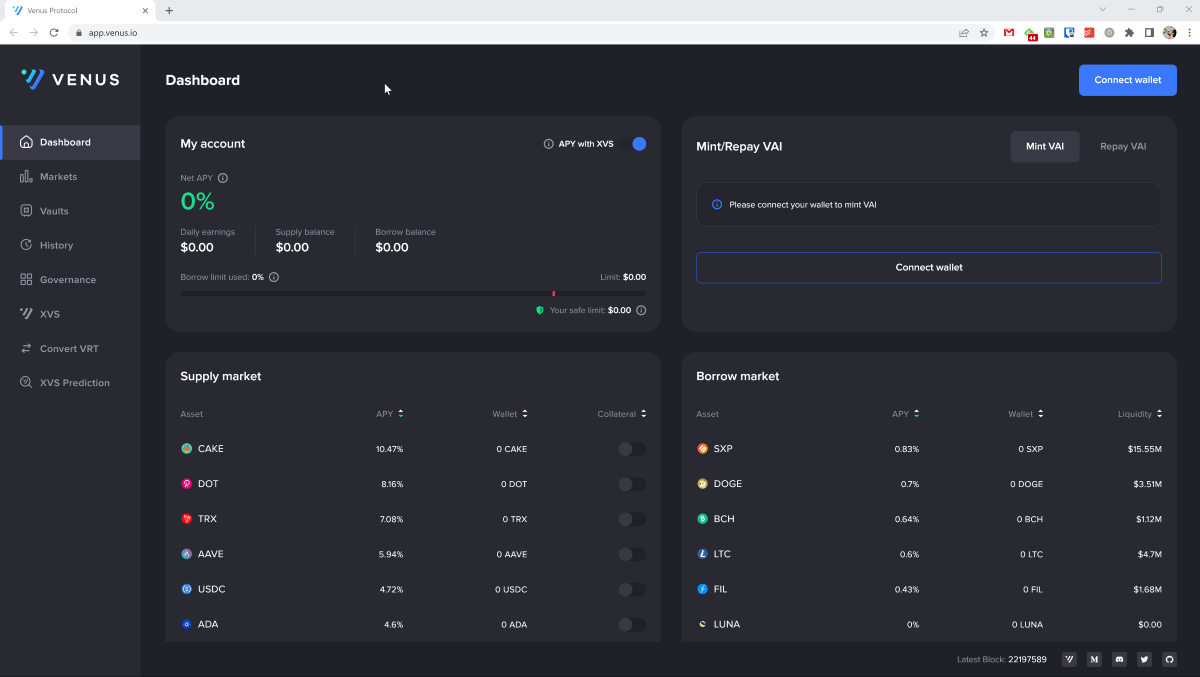Image resolution: width=1200 pixels, height=677 pixels.
Task: Click the DOGE coin icon
Action: pos(702,484)
